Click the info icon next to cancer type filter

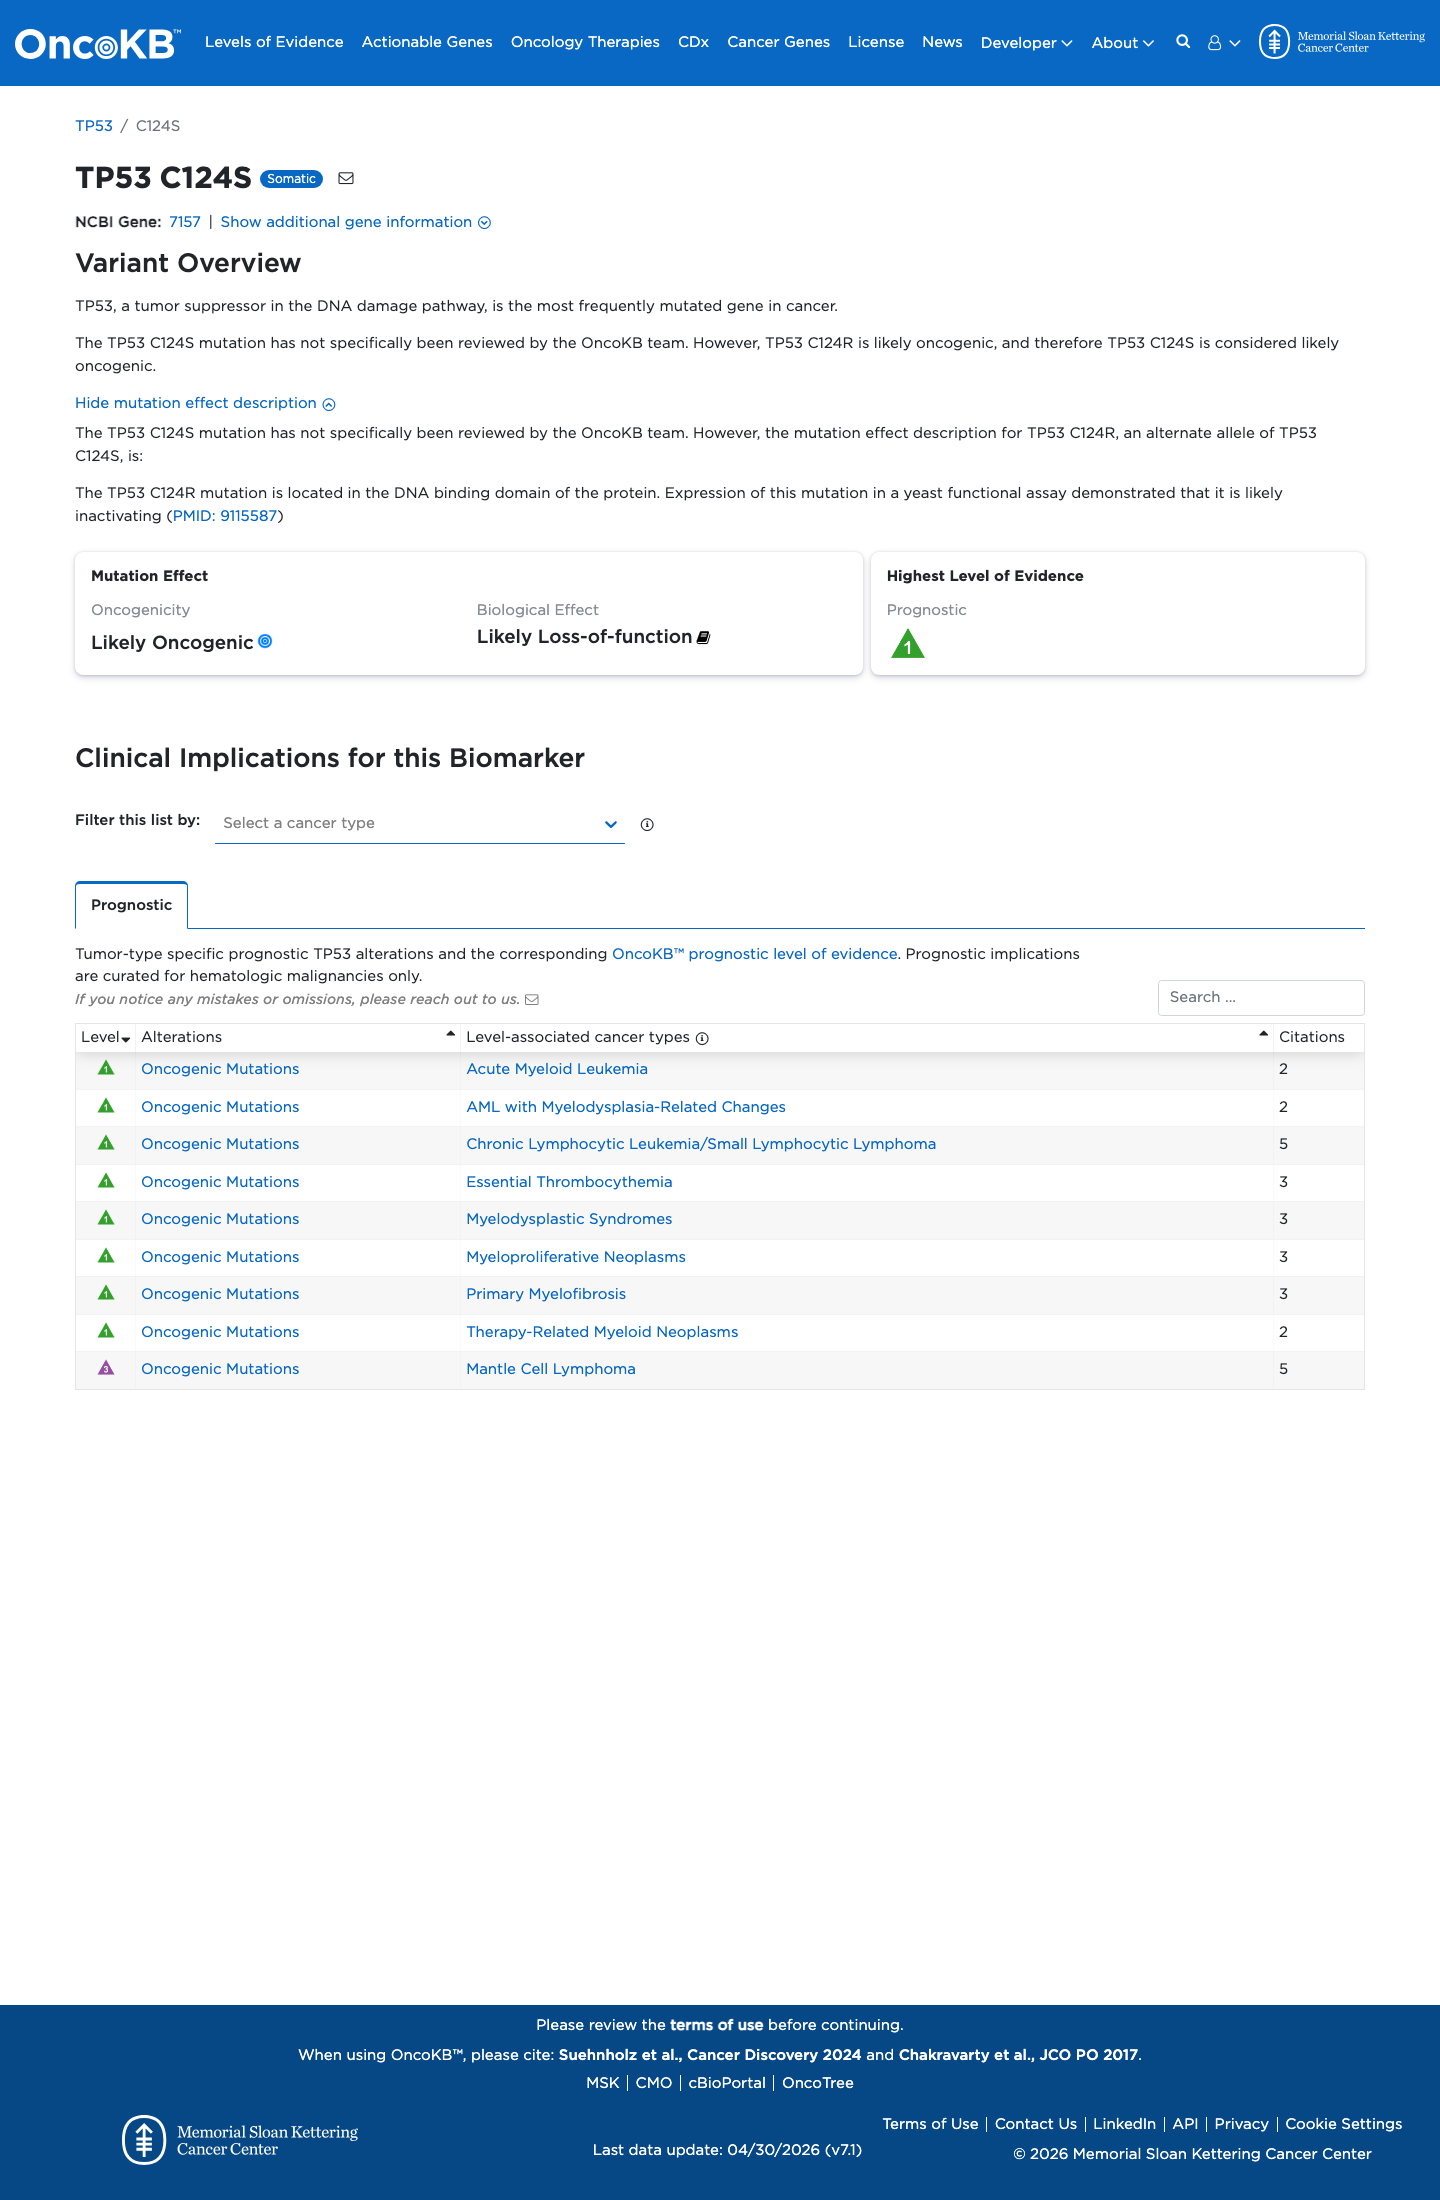[x=647, y=824]
